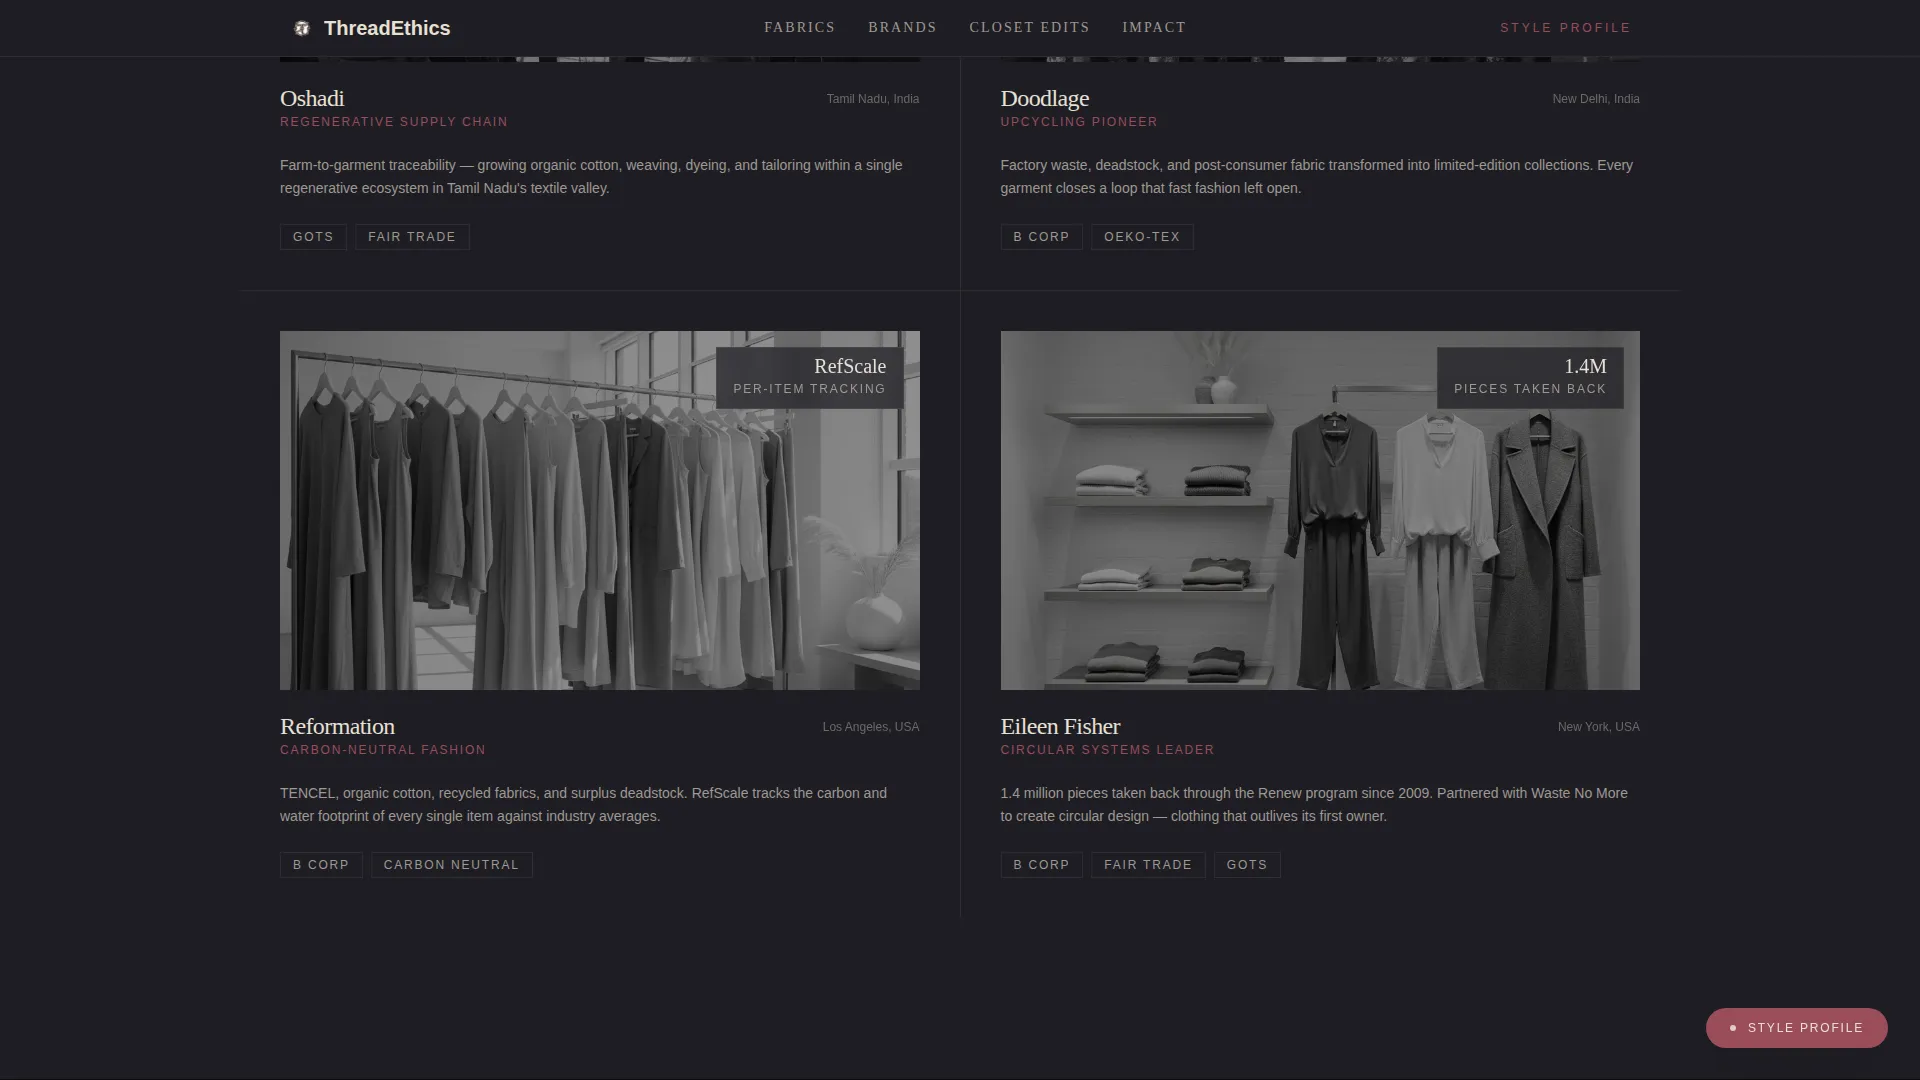
Task: Open the Reformation clothing rack image
Action: click(x=600, y=510)
